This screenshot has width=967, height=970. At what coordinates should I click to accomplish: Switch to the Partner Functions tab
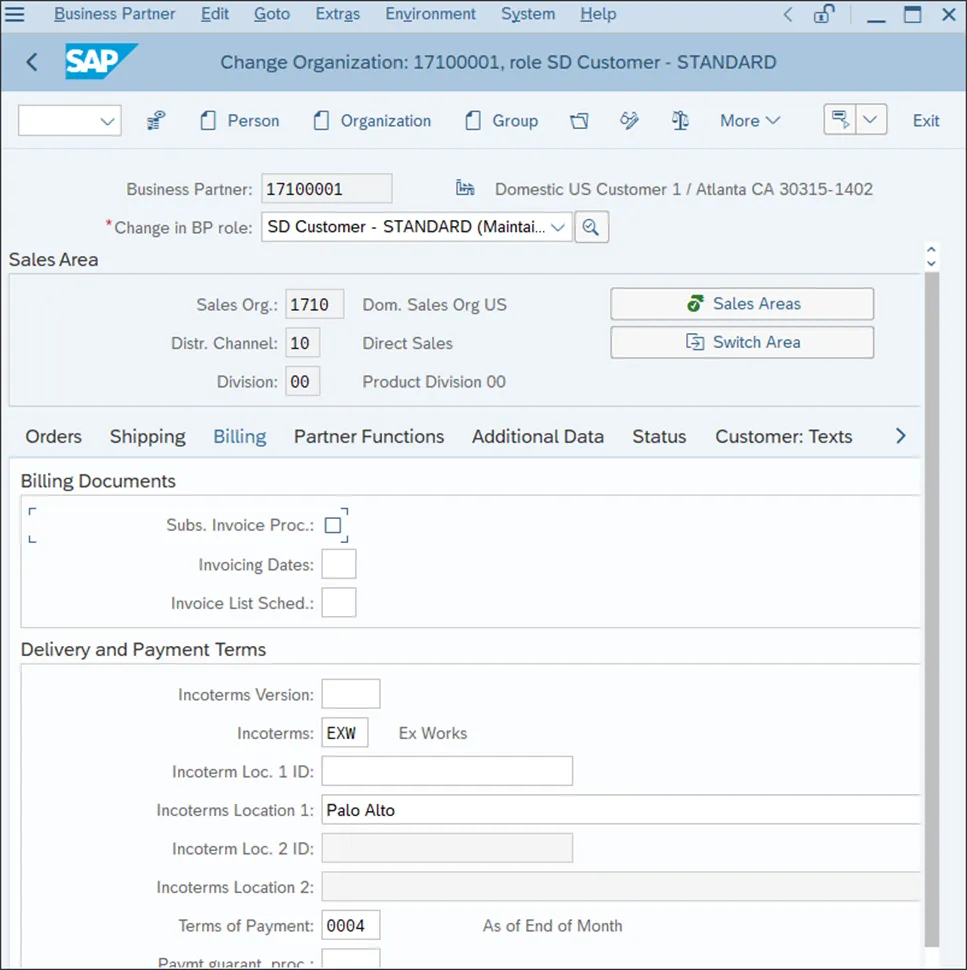click(369, 436)
